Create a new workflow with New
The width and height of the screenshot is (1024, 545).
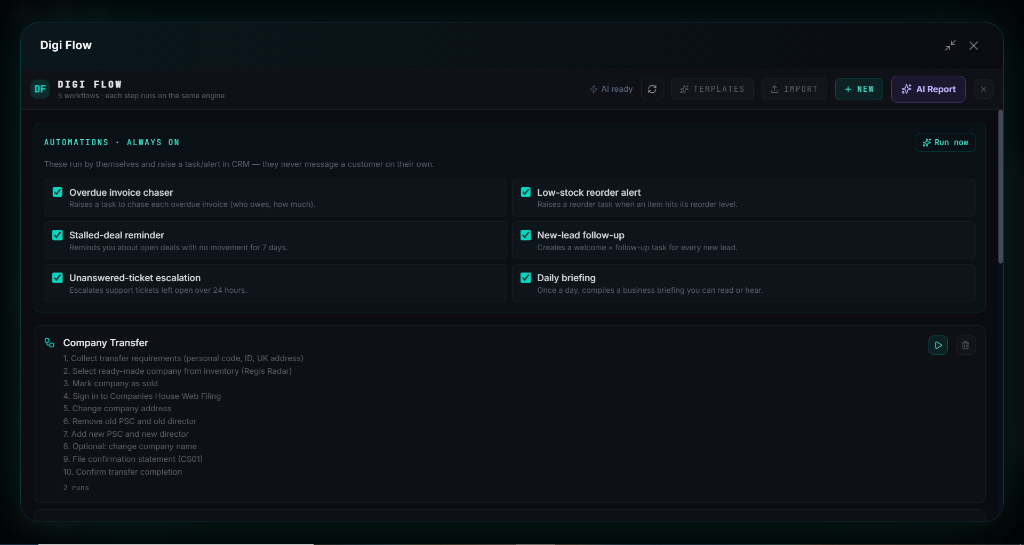coord(859,89)
